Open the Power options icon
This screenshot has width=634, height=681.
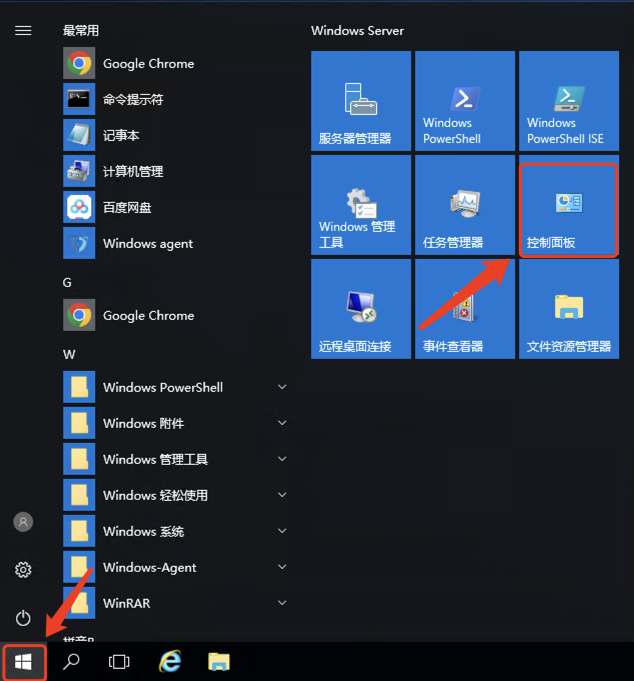[x=23, y=618]
